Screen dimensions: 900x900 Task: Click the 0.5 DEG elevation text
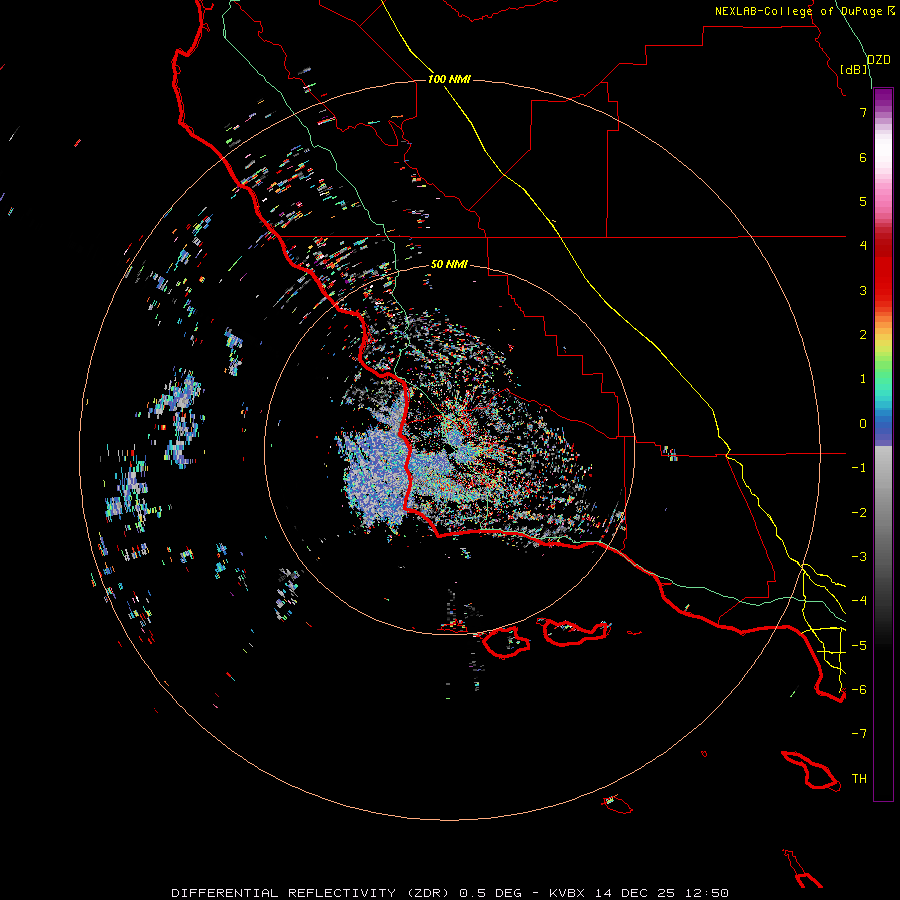coord(491,893)
